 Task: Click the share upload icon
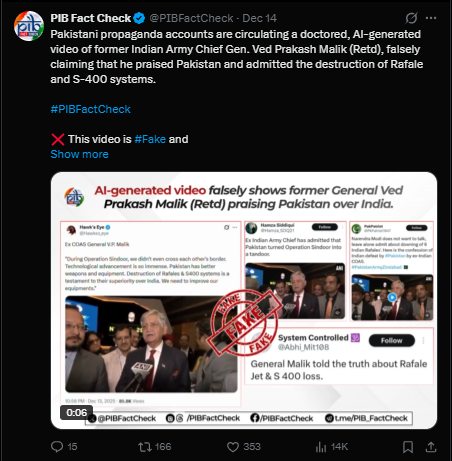pos(431,447)
